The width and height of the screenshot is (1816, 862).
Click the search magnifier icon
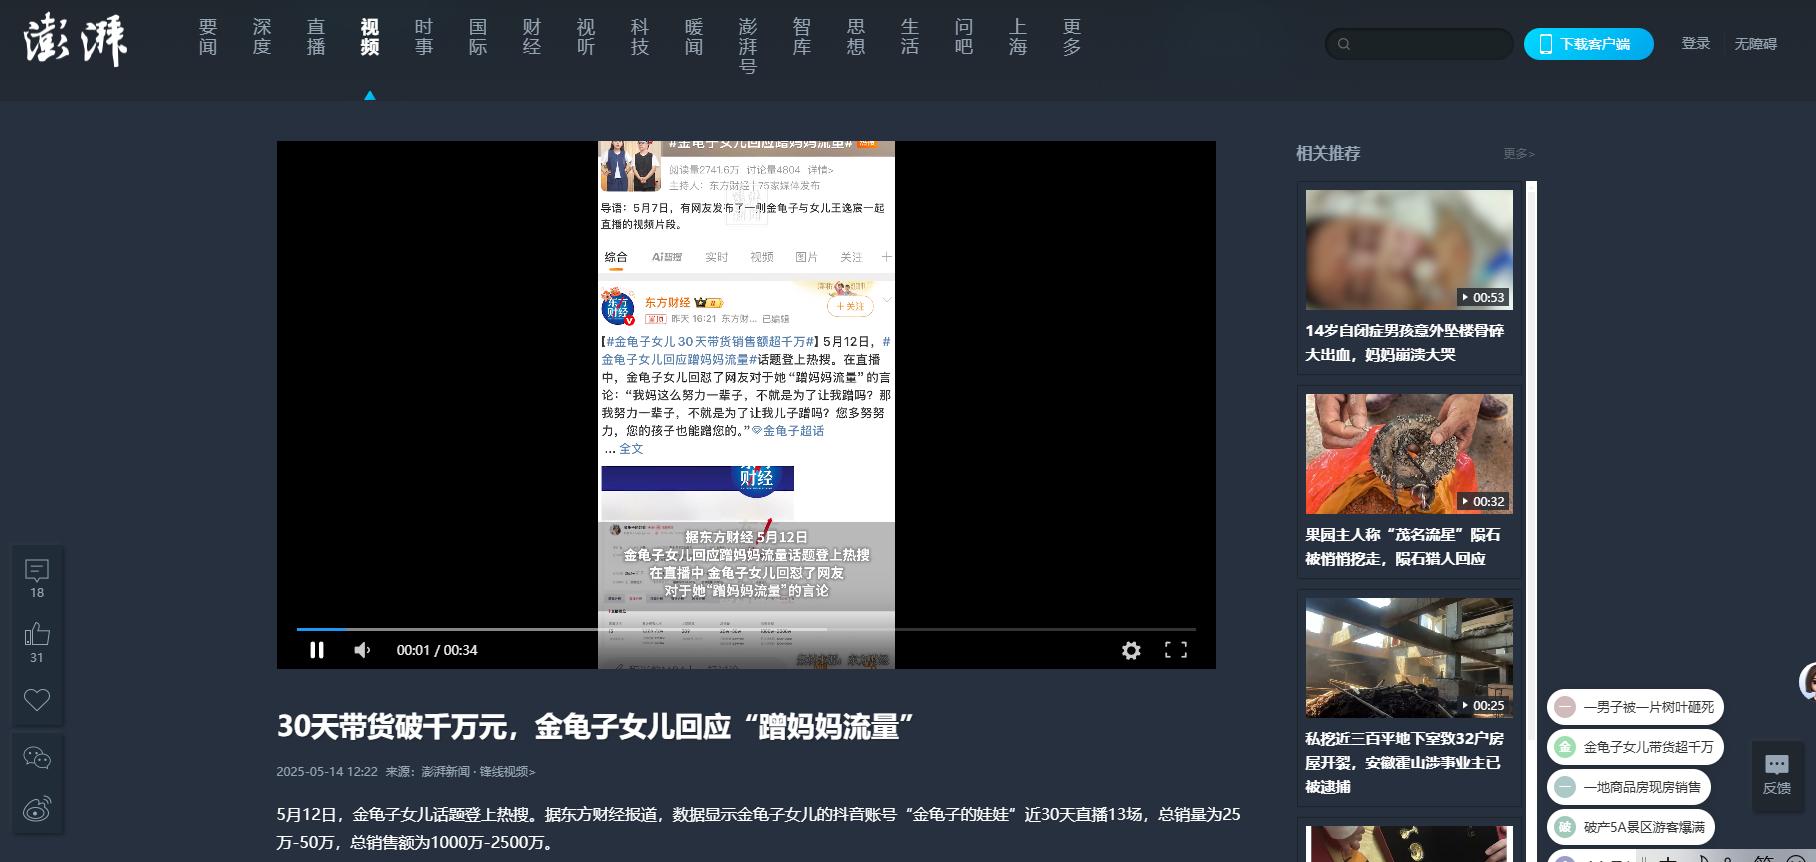pos(1344,44)
